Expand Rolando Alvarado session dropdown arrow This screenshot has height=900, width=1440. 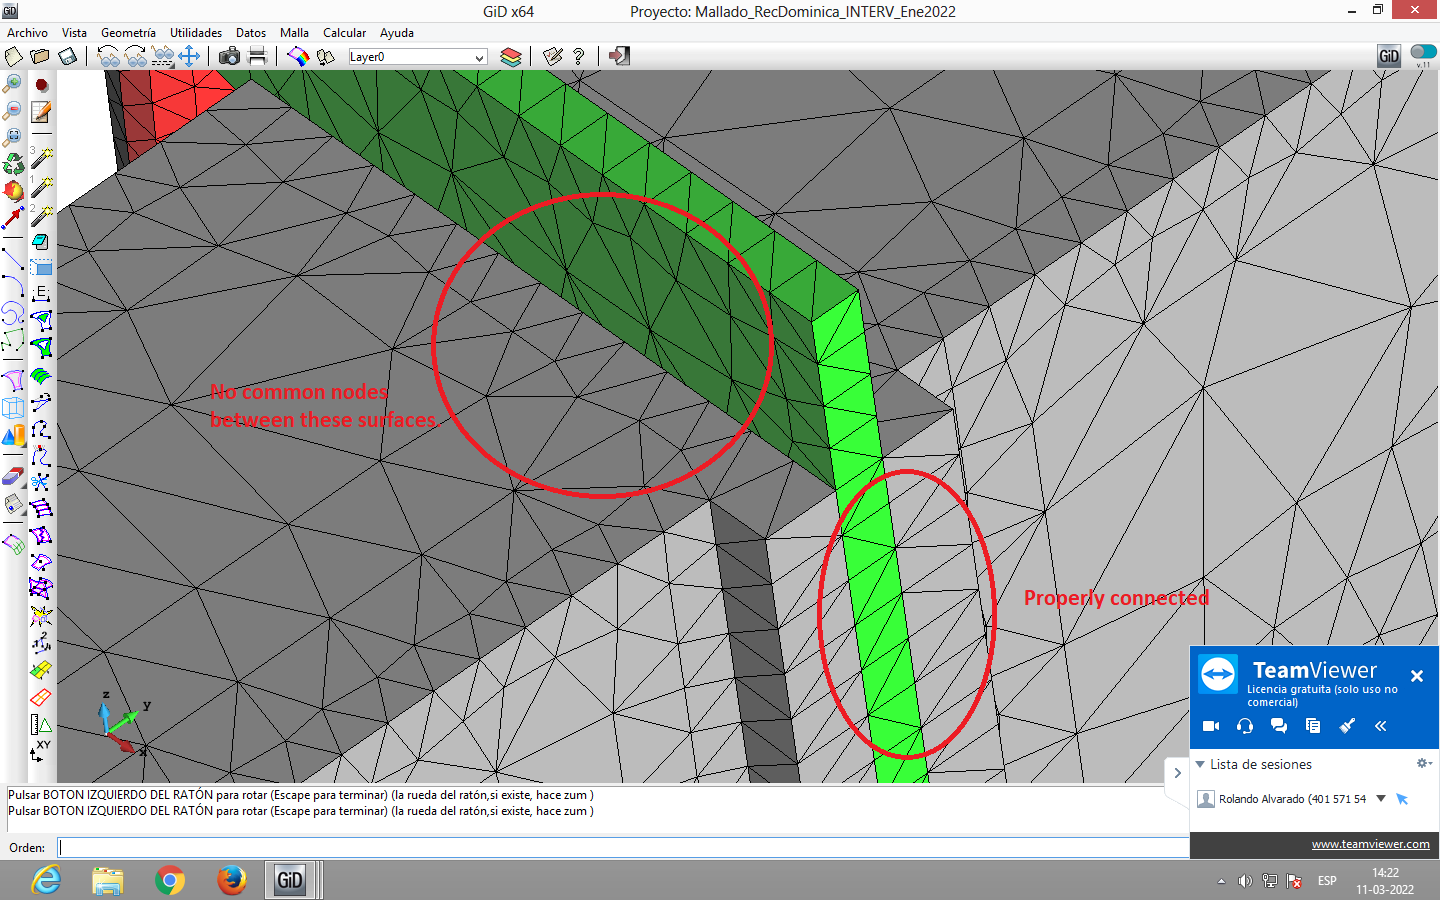1381,798
